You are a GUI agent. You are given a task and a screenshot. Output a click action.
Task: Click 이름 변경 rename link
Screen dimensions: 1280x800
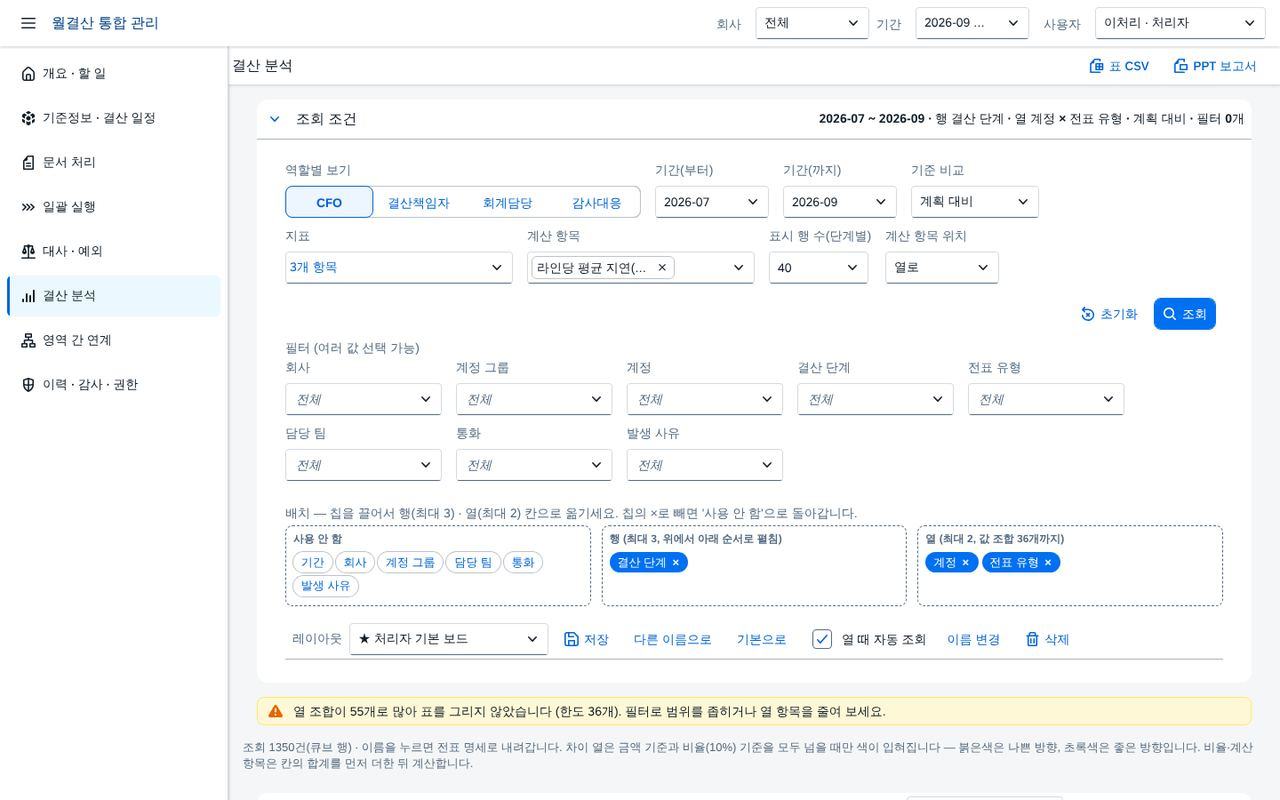[974, 639]
